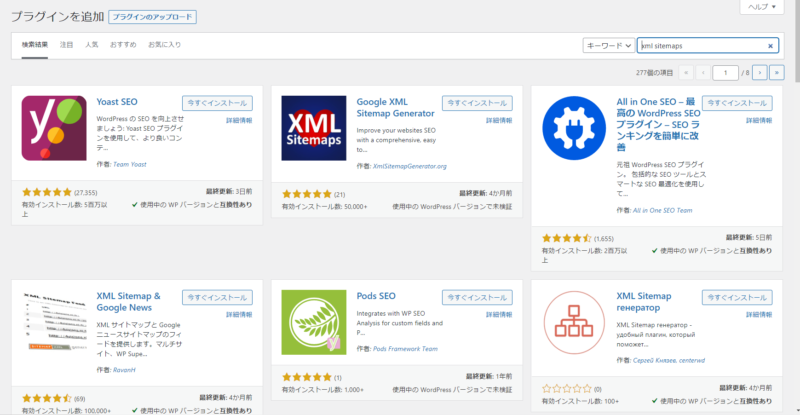The height and width of the screenshot is (415, 800).
Task: Open author link Pods Framework Team
Action: click(x=405, y=349)
